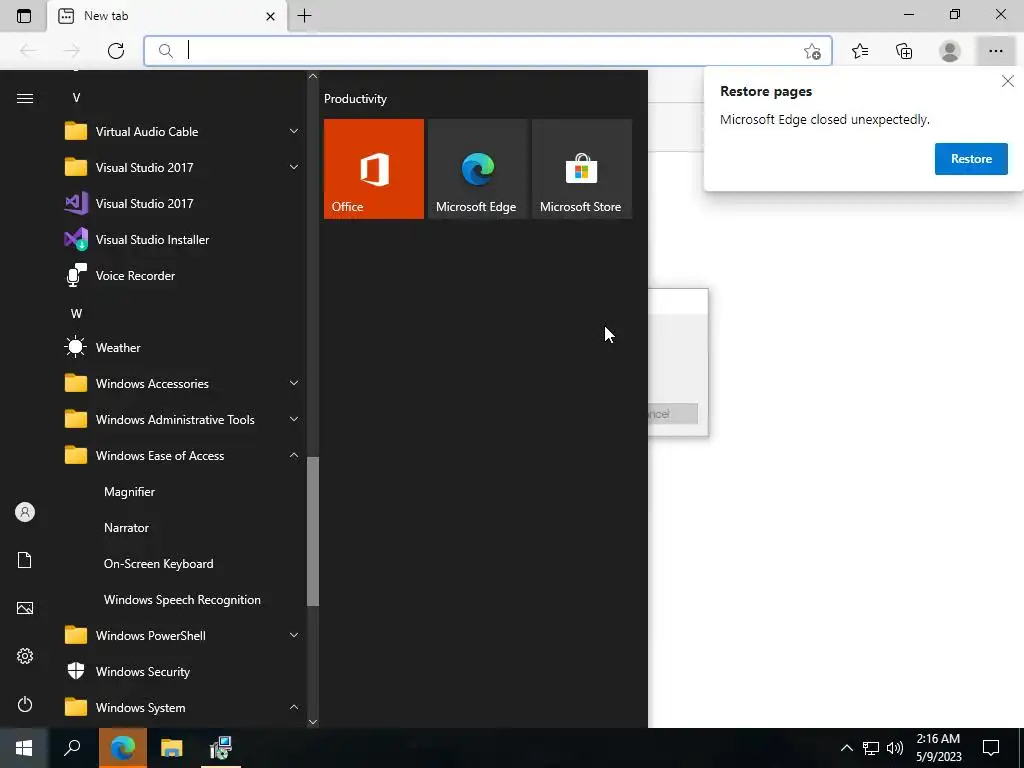Click the Start menu hamburger expand icon

[x=25, y=98]
